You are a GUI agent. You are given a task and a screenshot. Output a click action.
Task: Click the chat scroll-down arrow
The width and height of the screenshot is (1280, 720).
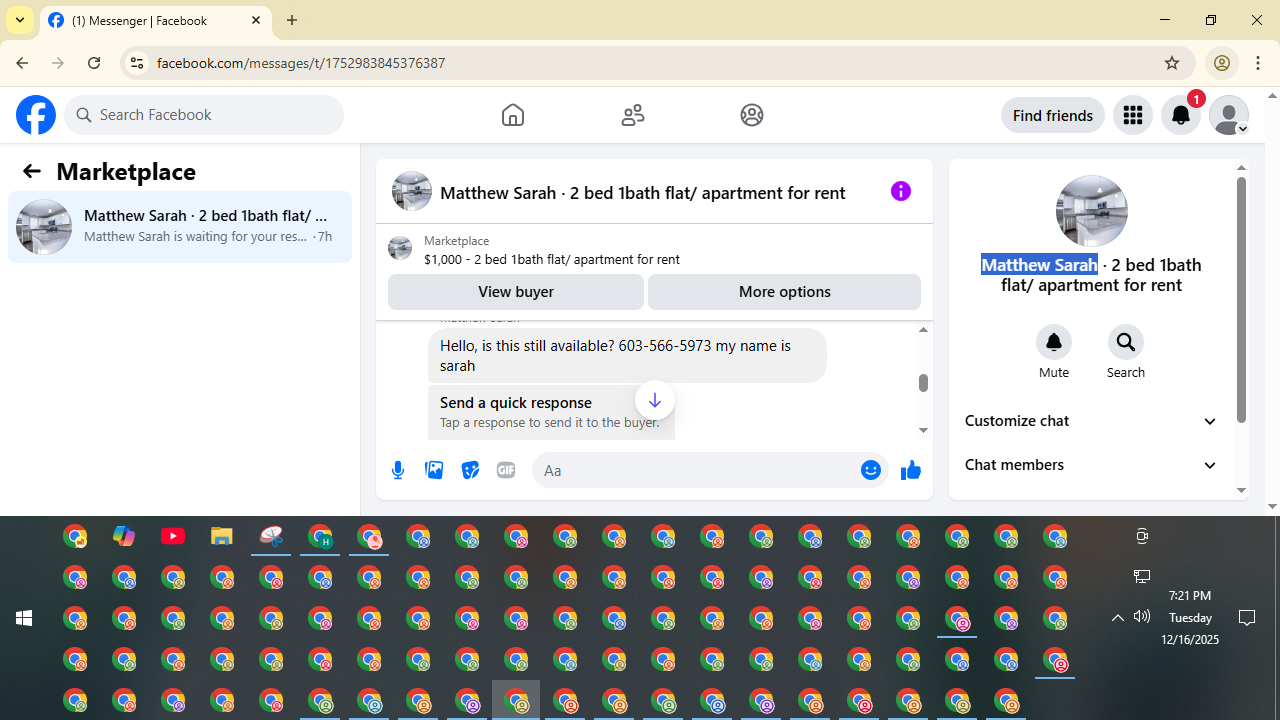pos(923,430)
